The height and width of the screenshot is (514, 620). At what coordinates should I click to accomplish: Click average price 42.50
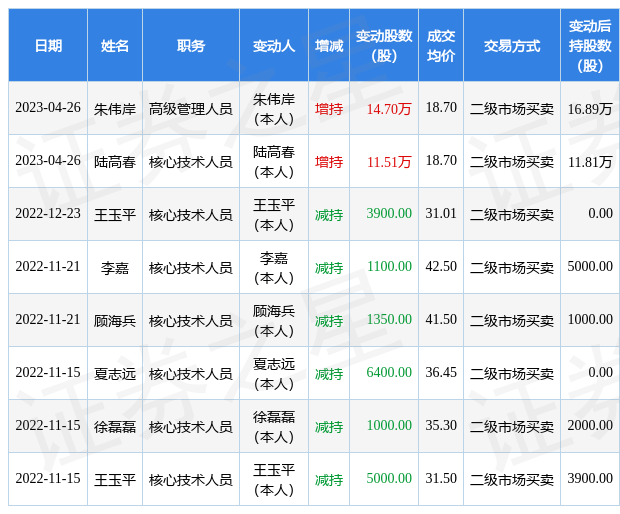(x=441, y=266)
